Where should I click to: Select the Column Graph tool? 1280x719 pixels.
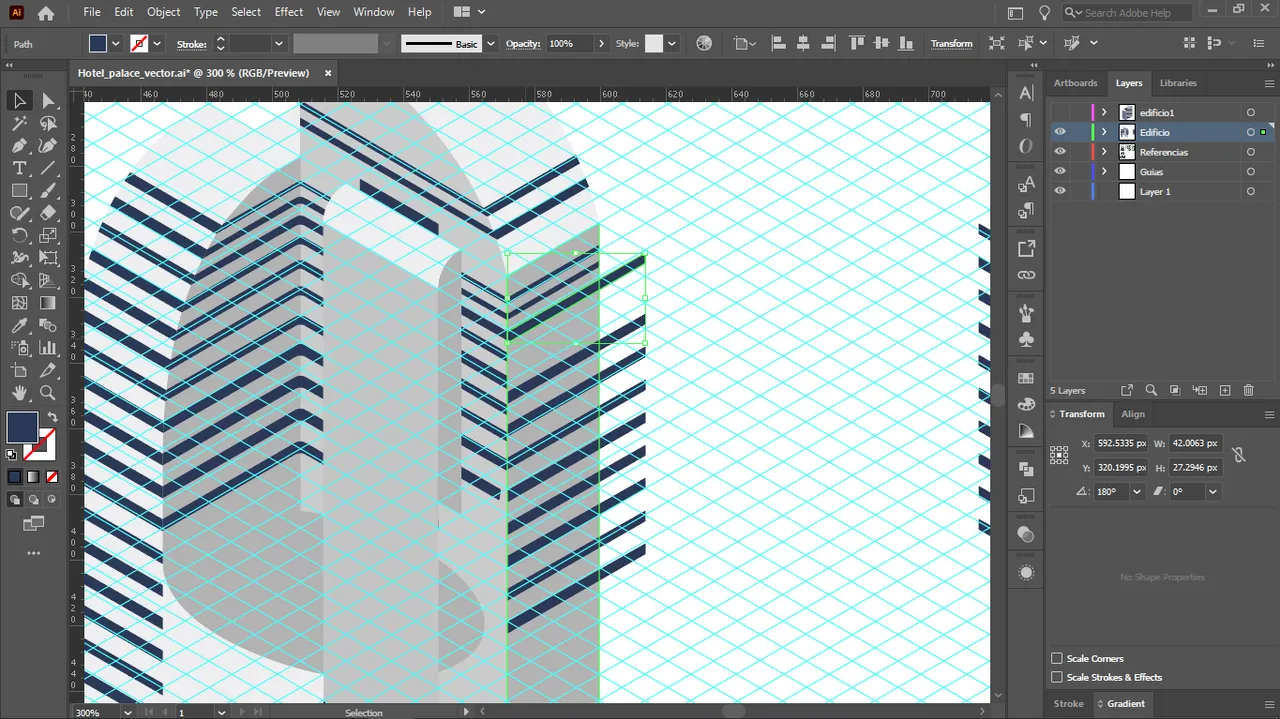pos(48,348)
